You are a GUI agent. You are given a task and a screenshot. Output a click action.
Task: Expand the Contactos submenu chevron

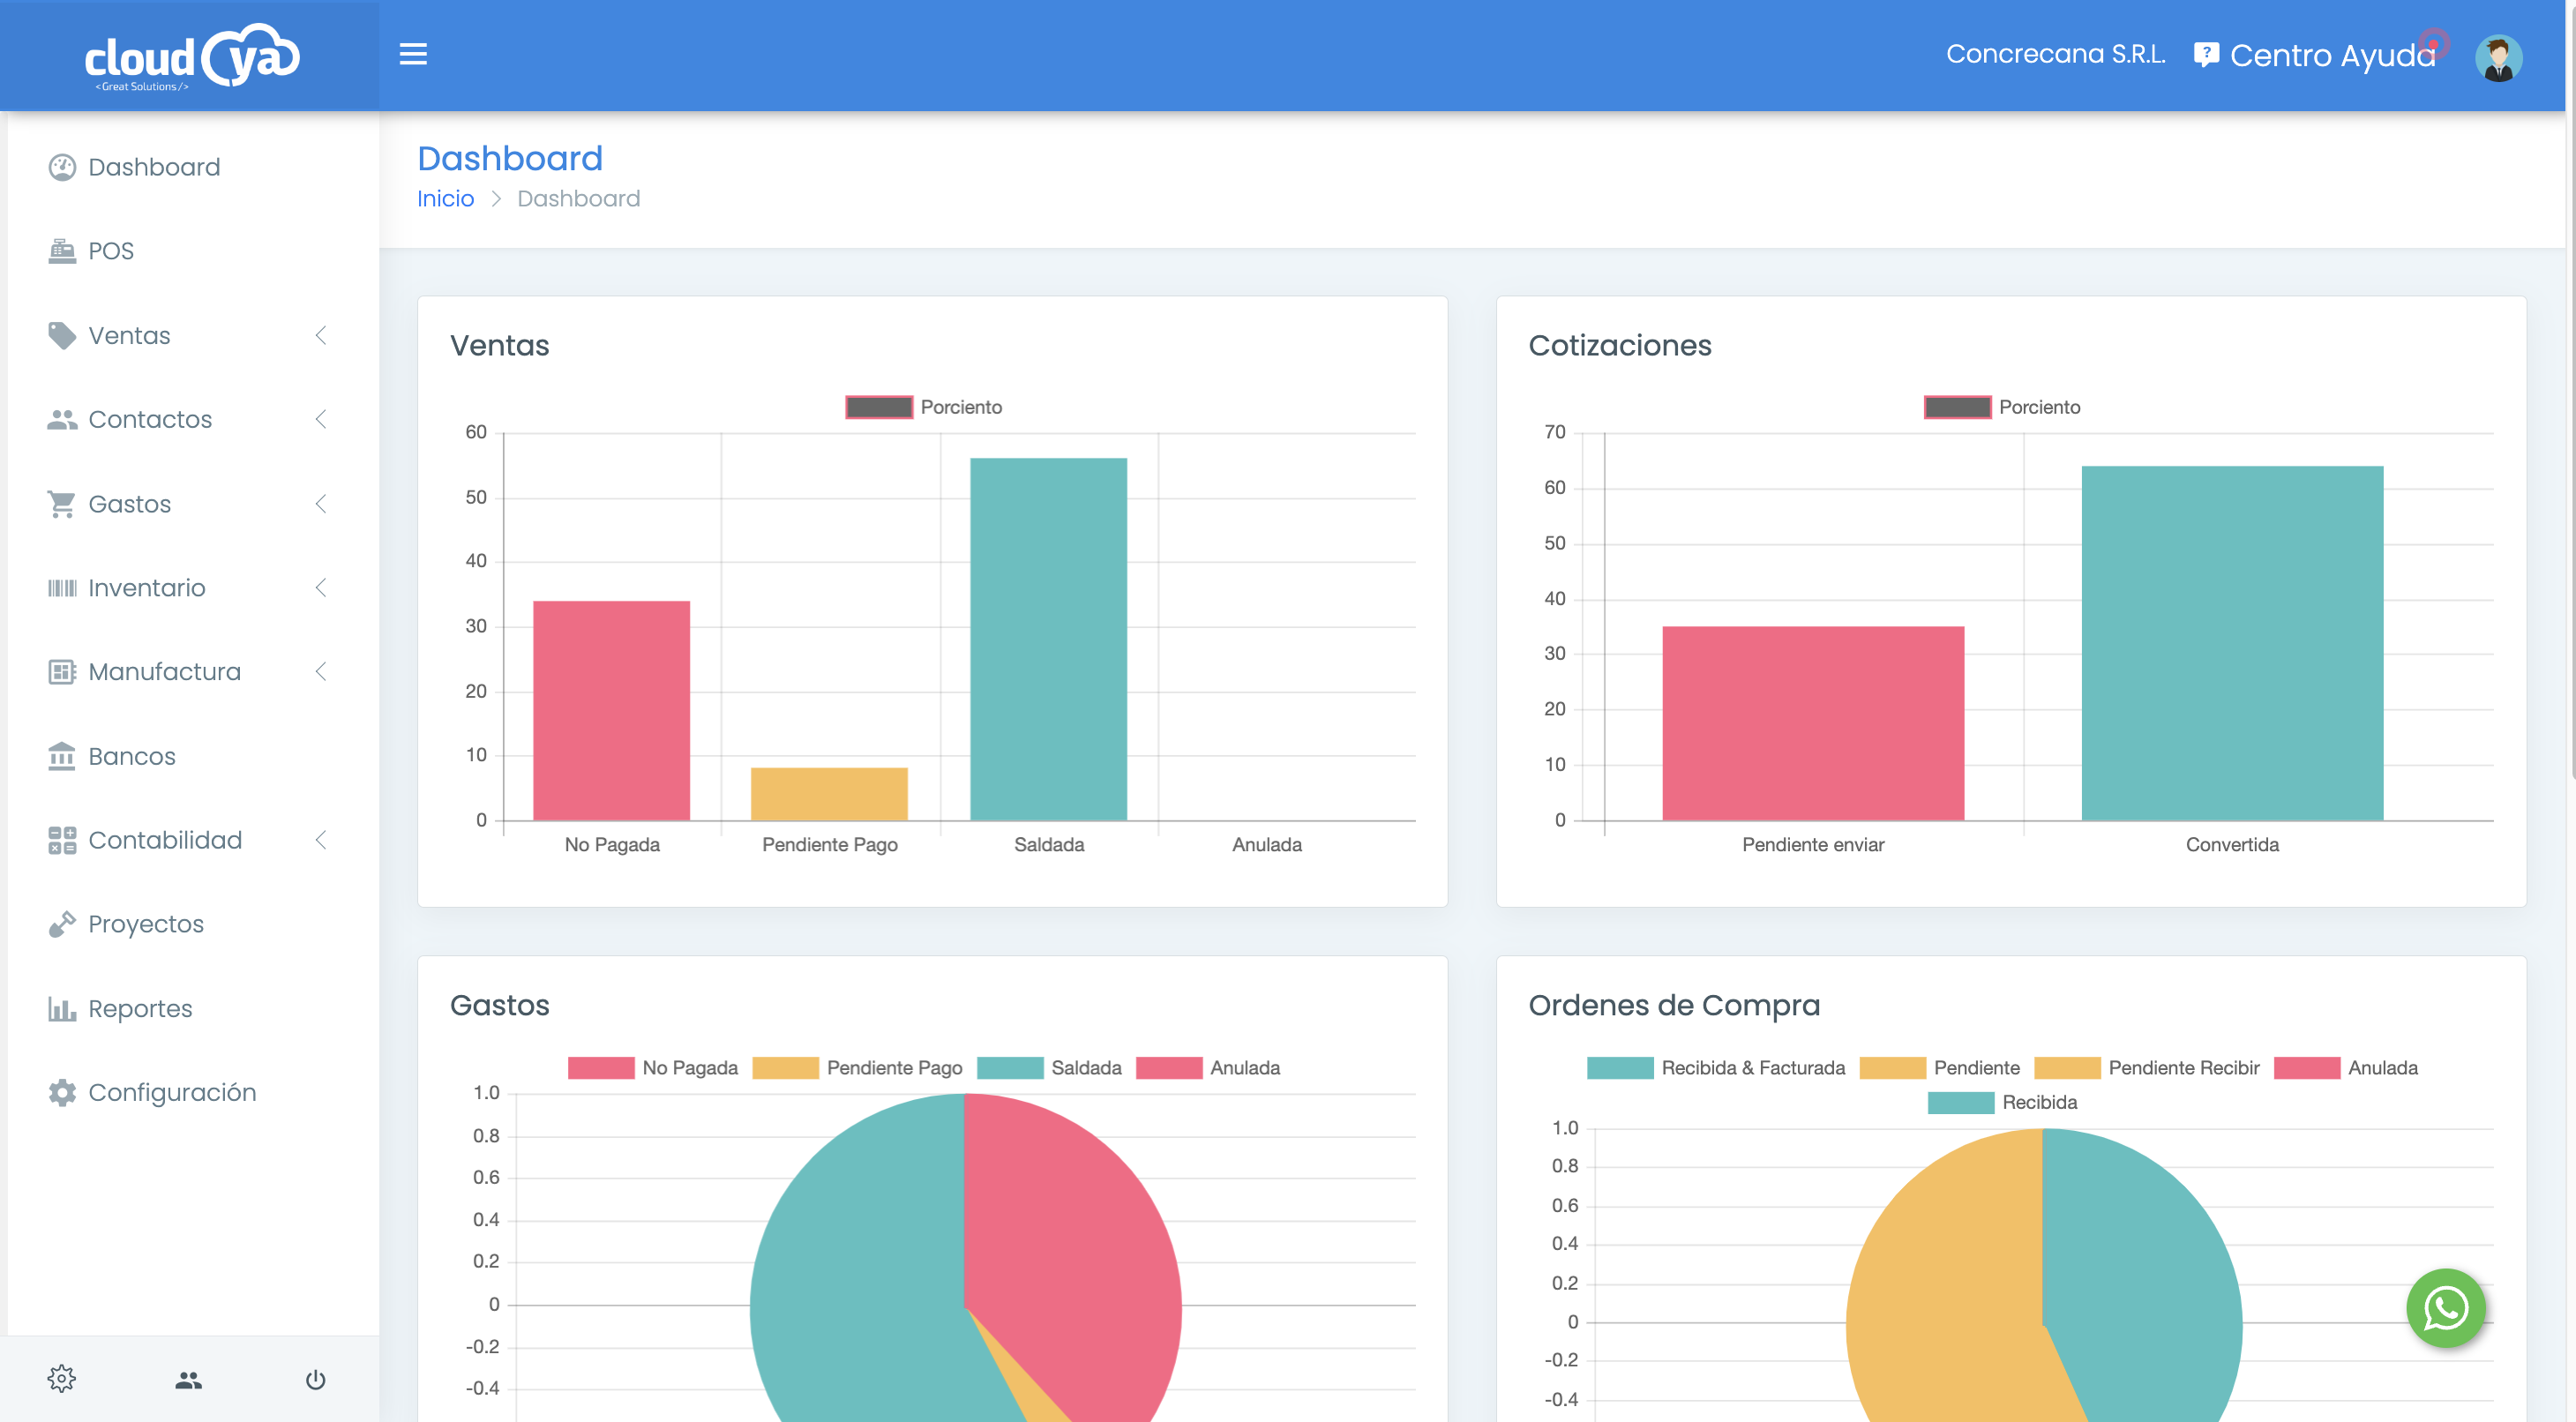point(321,419)
